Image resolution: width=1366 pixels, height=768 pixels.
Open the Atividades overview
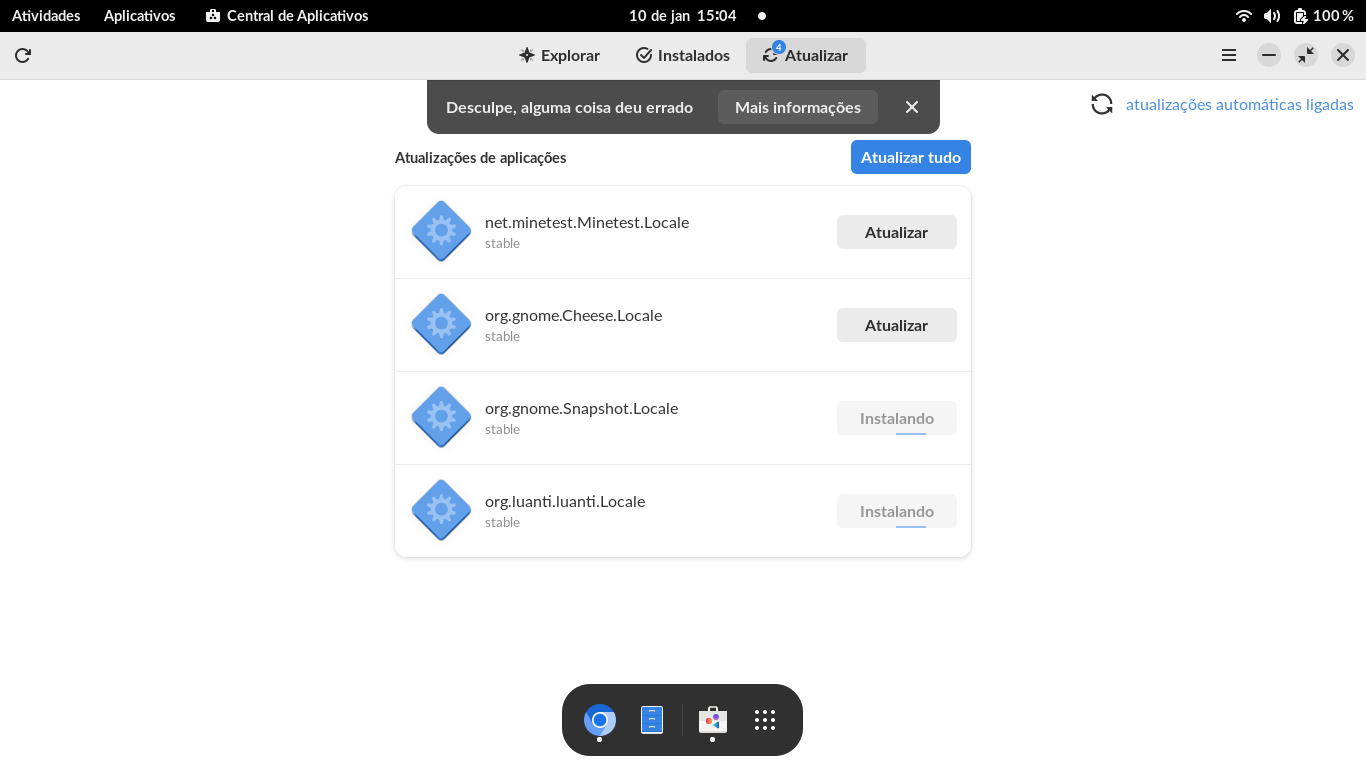click(x=46, y=16)
